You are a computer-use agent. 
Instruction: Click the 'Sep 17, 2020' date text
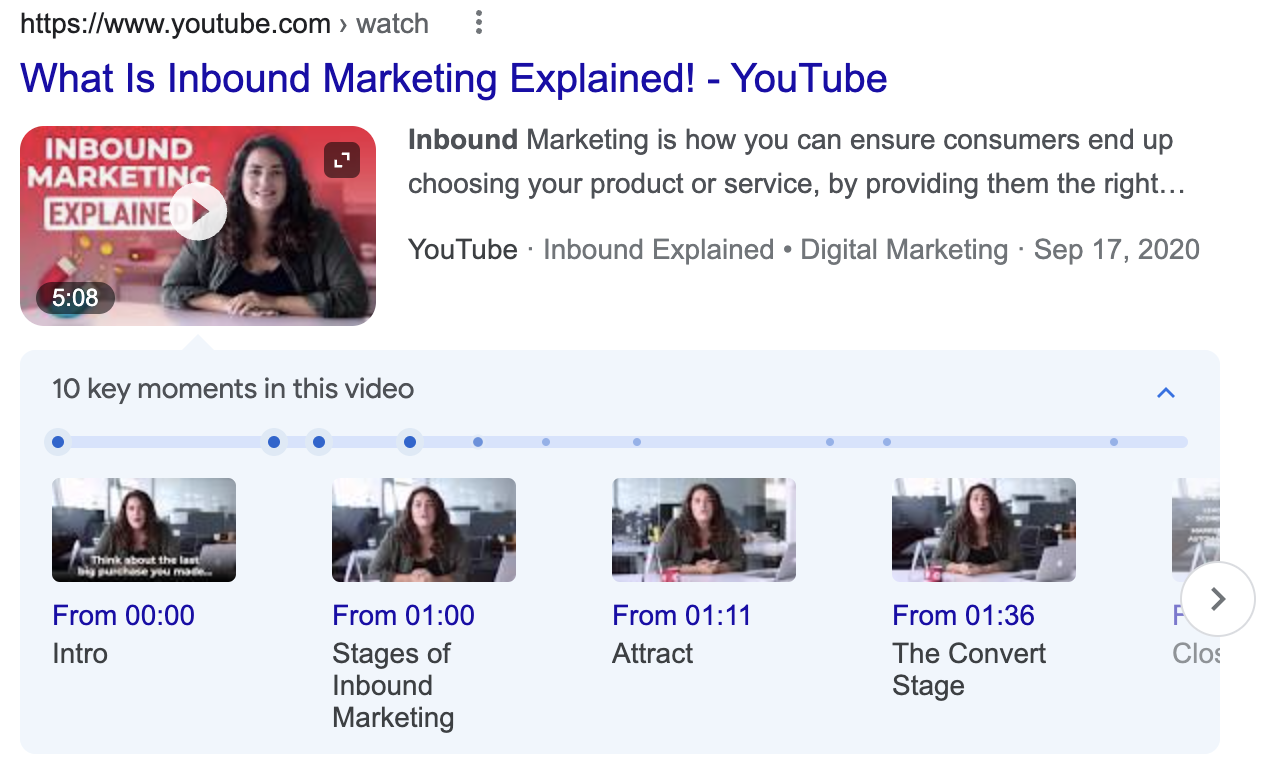point(1117,249)
